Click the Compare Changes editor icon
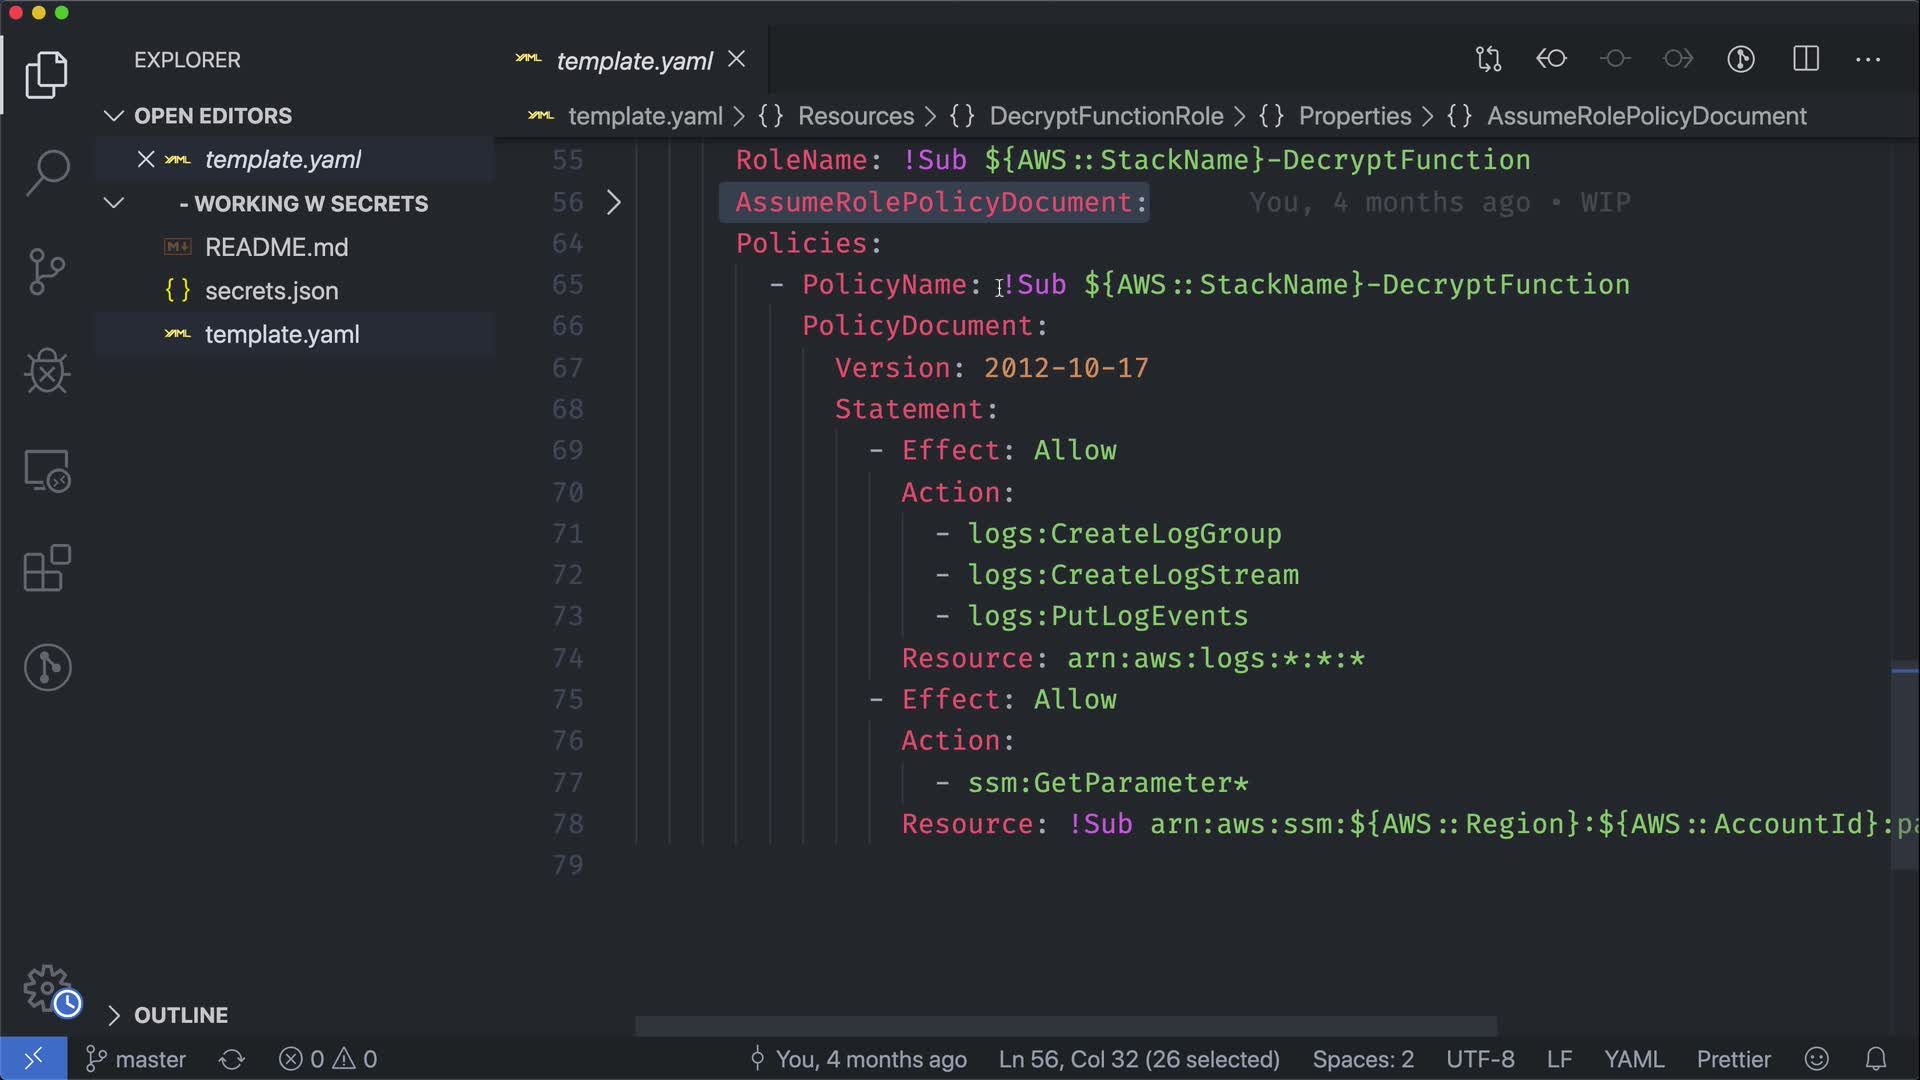Screen dimensions: 1920x1080 (1488, 60)
